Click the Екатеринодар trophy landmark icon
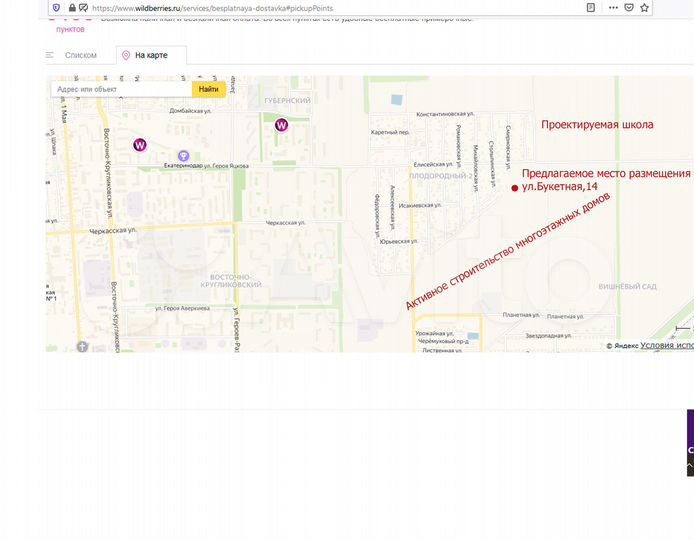Screen dimensions: 694x540 (x=183, y=155)
